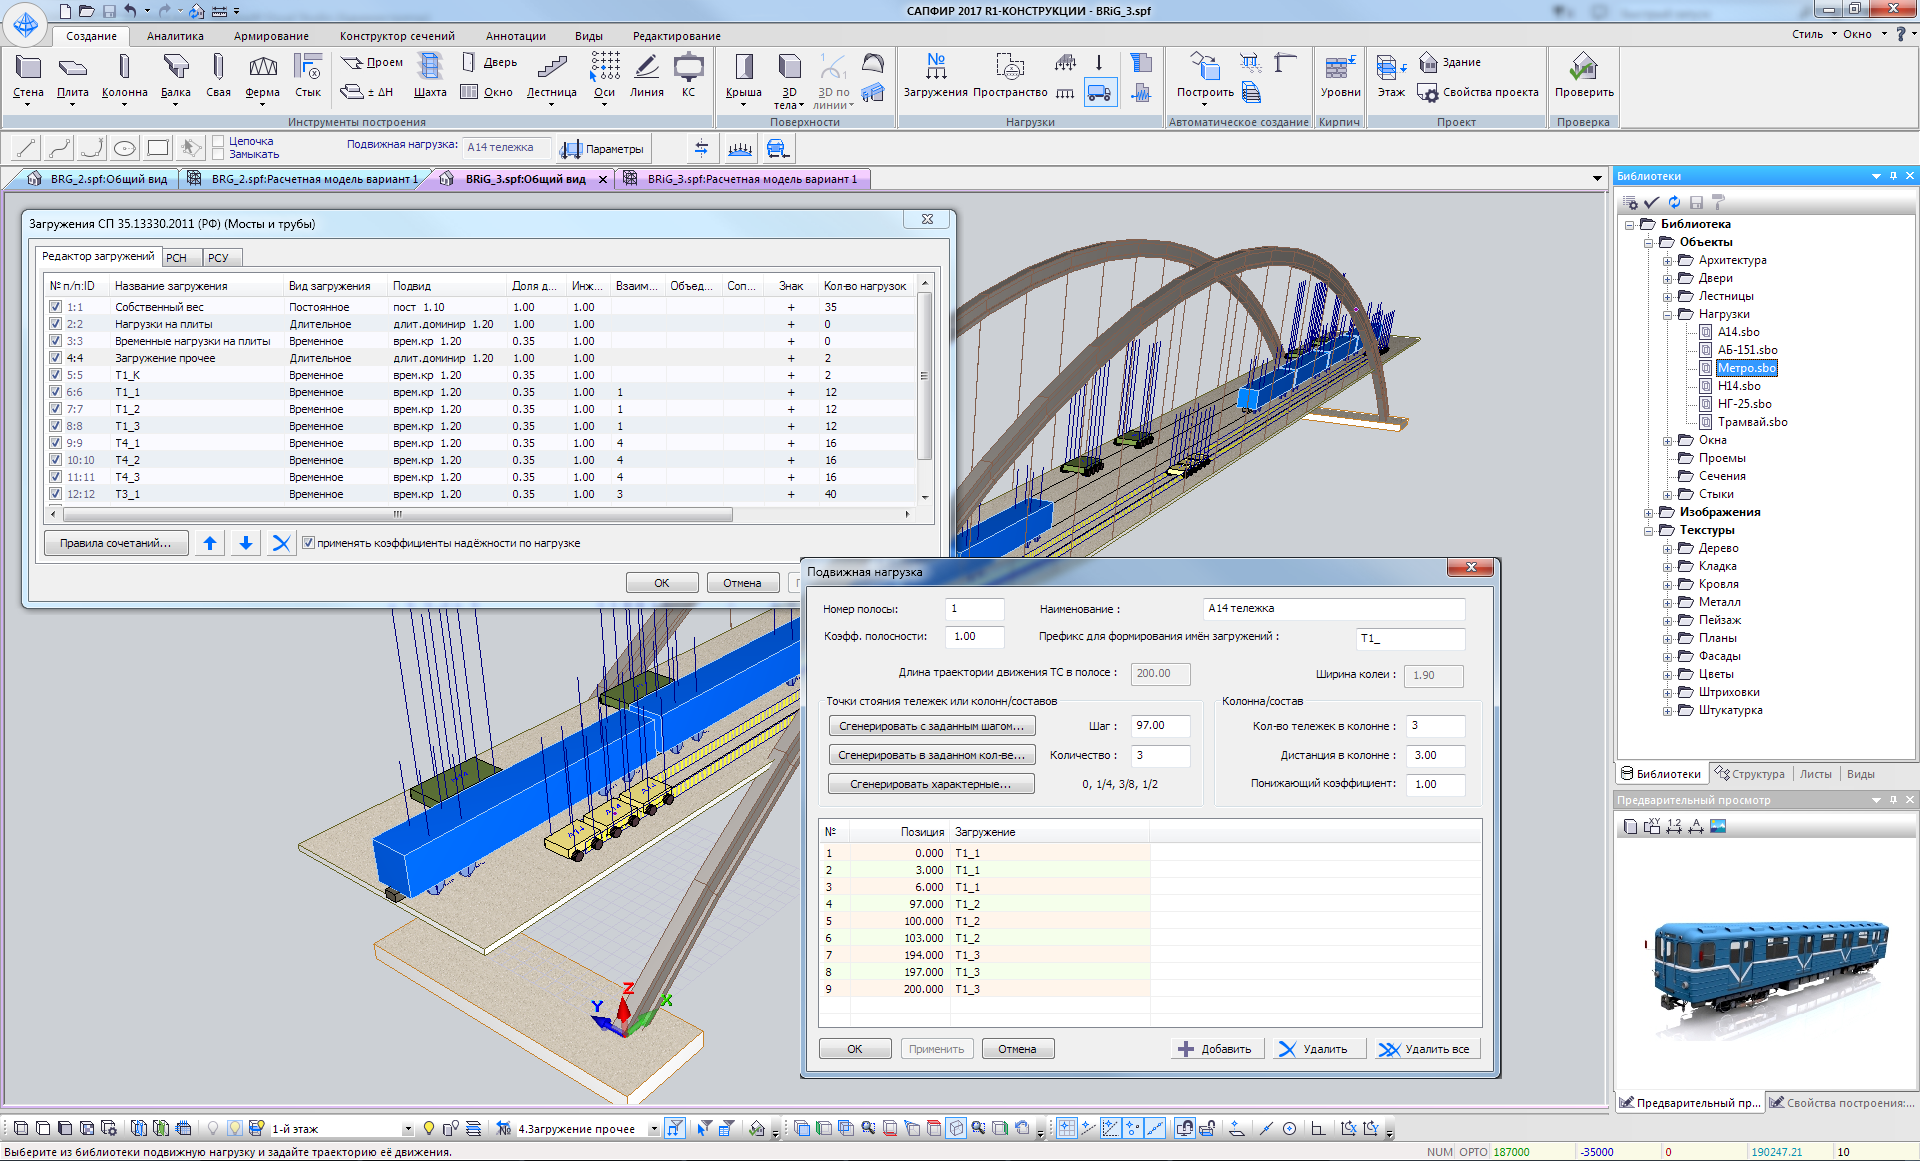
Task: Select the Колонна column tool
Action: tap(124, 77)
